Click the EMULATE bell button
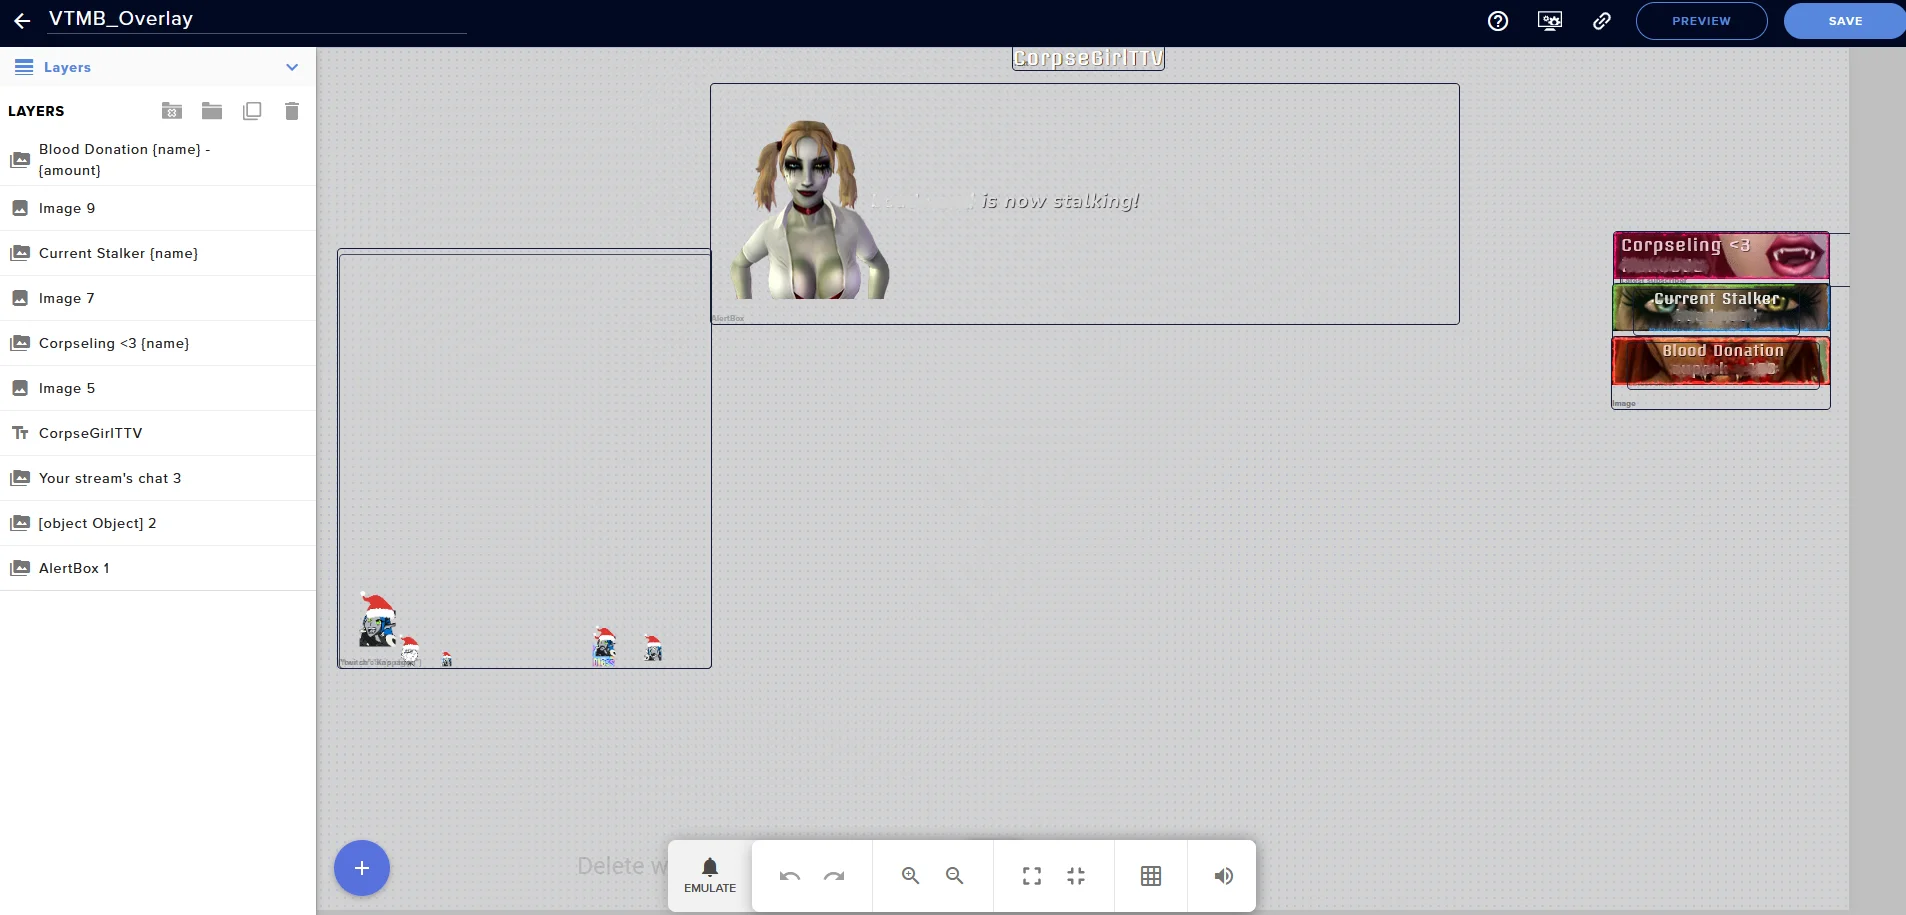This screenshot has height=915, width=1906. (710, 875)
